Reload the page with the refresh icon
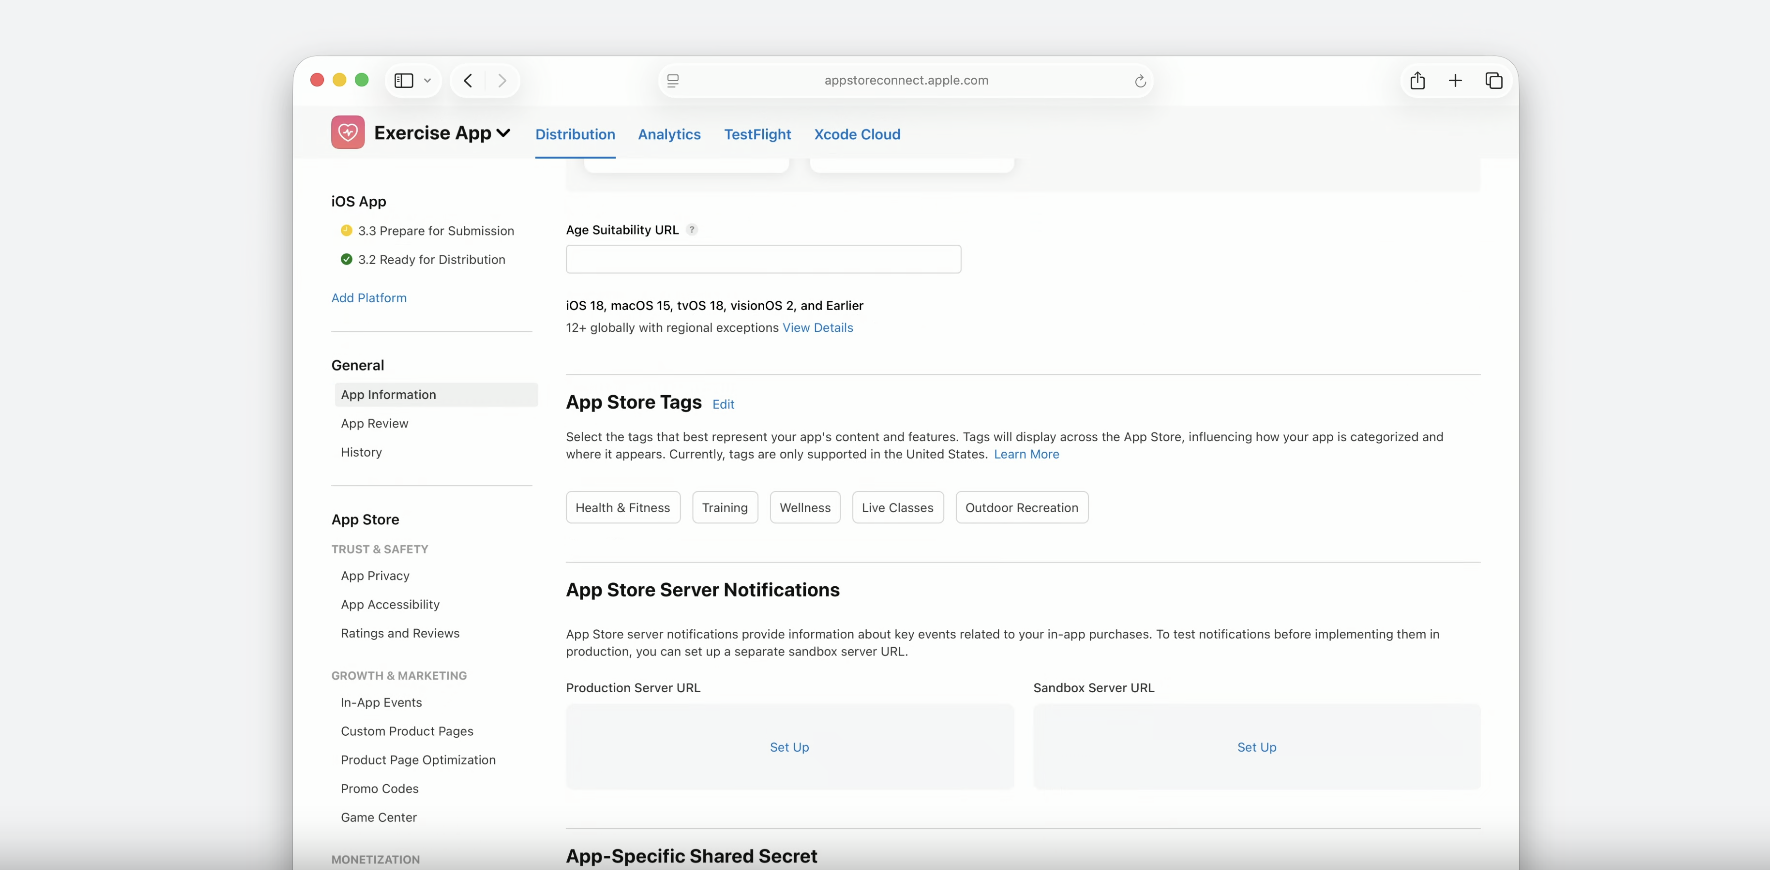Screen dimensions: 1770x870 point(1140,81)
